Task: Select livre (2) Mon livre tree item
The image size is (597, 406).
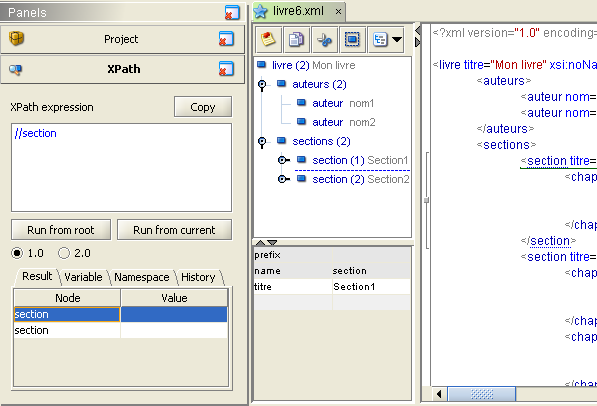Action: click(x=313, y=65)
